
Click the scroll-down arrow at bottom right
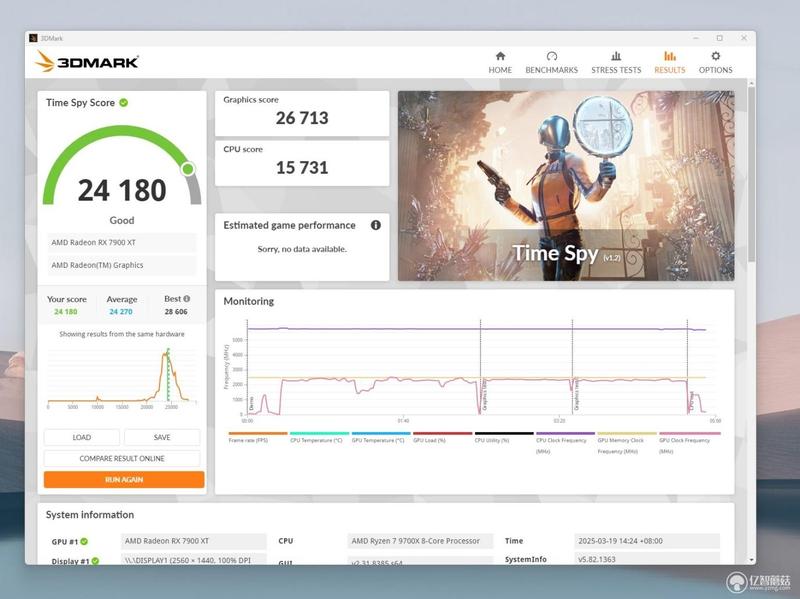click(x=751, y=560)
